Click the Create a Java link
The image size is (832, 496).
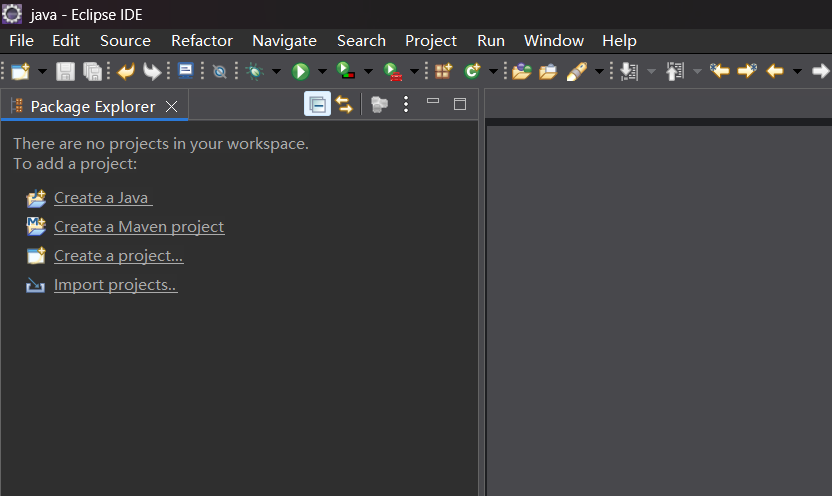pos(103,198)
